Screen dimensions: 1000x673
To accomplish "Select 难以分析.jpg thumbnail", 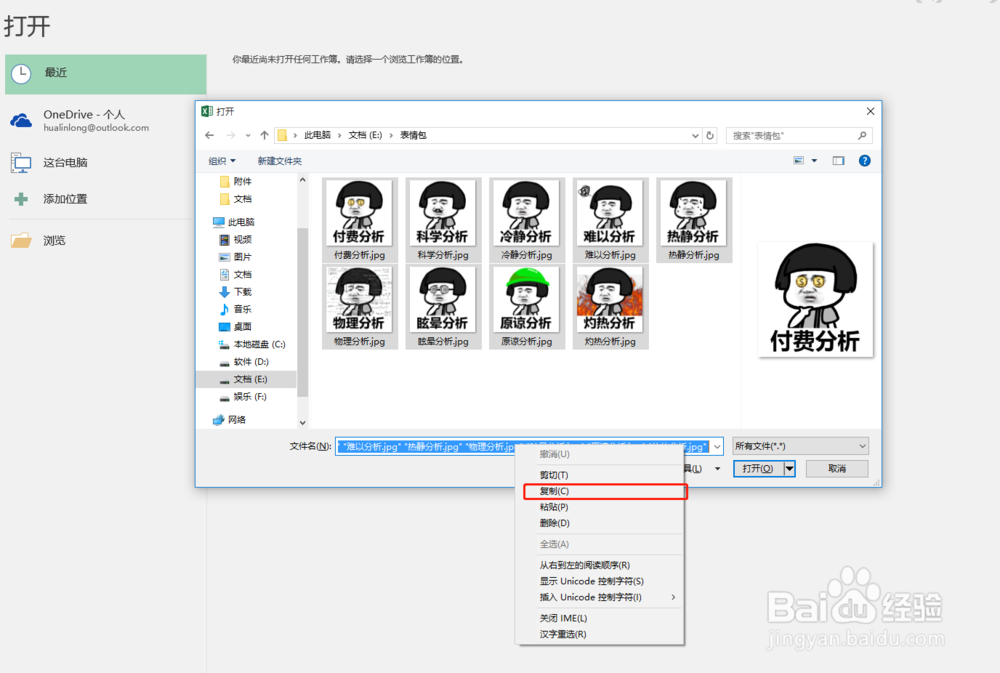I will click(610, 219).
